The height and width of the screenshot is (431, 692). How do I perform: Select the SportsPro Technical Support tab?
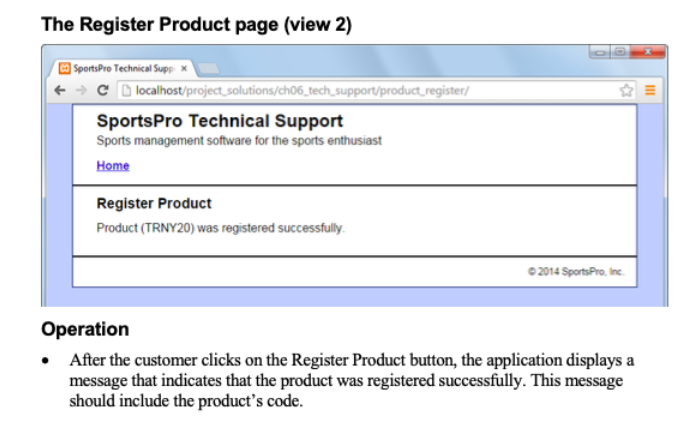(122, 68)
